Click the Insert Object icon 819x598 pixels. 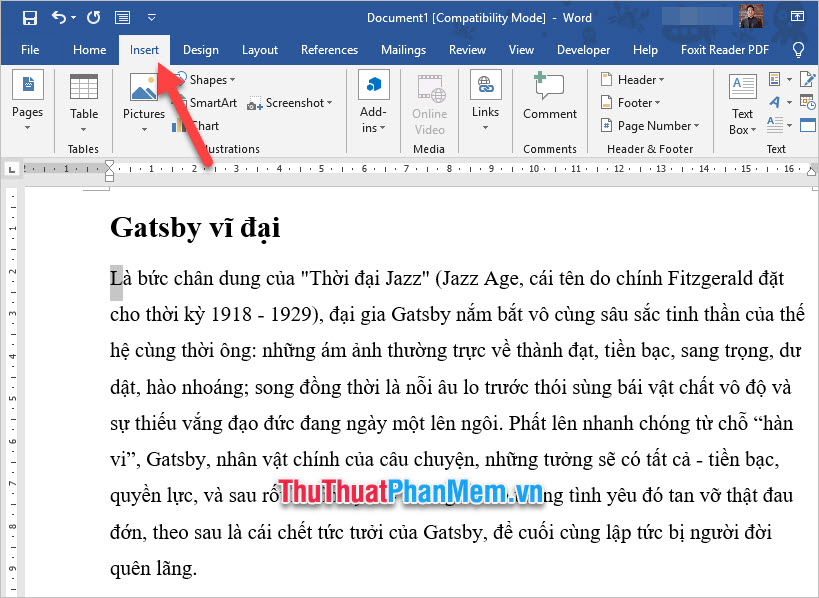click(808, 125)
